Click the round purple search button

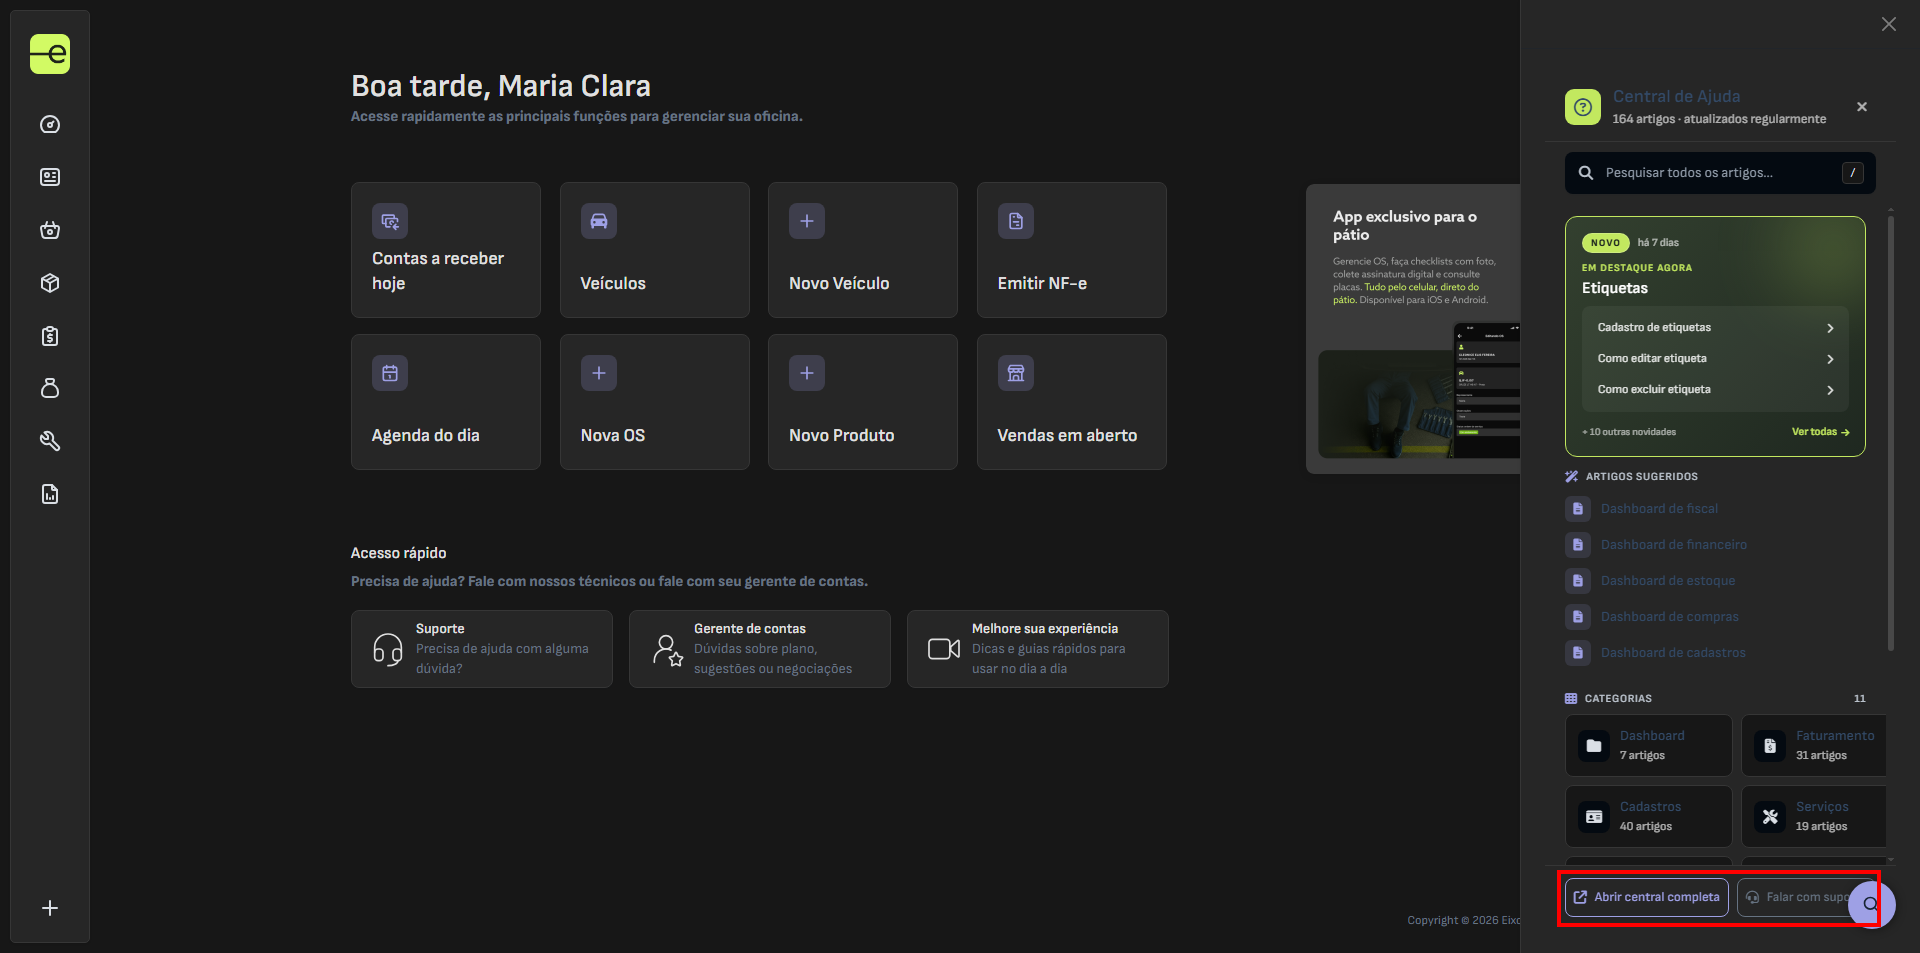(1871, 904)
